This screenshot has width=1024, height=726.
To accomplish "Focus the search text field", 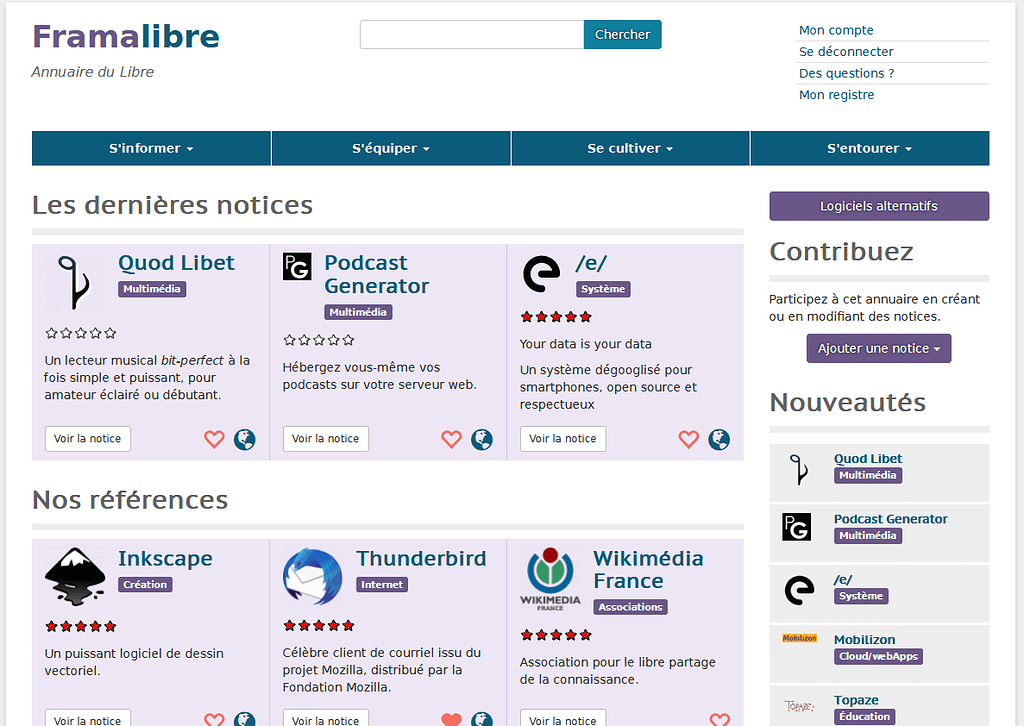I will (x=471, y=34).
